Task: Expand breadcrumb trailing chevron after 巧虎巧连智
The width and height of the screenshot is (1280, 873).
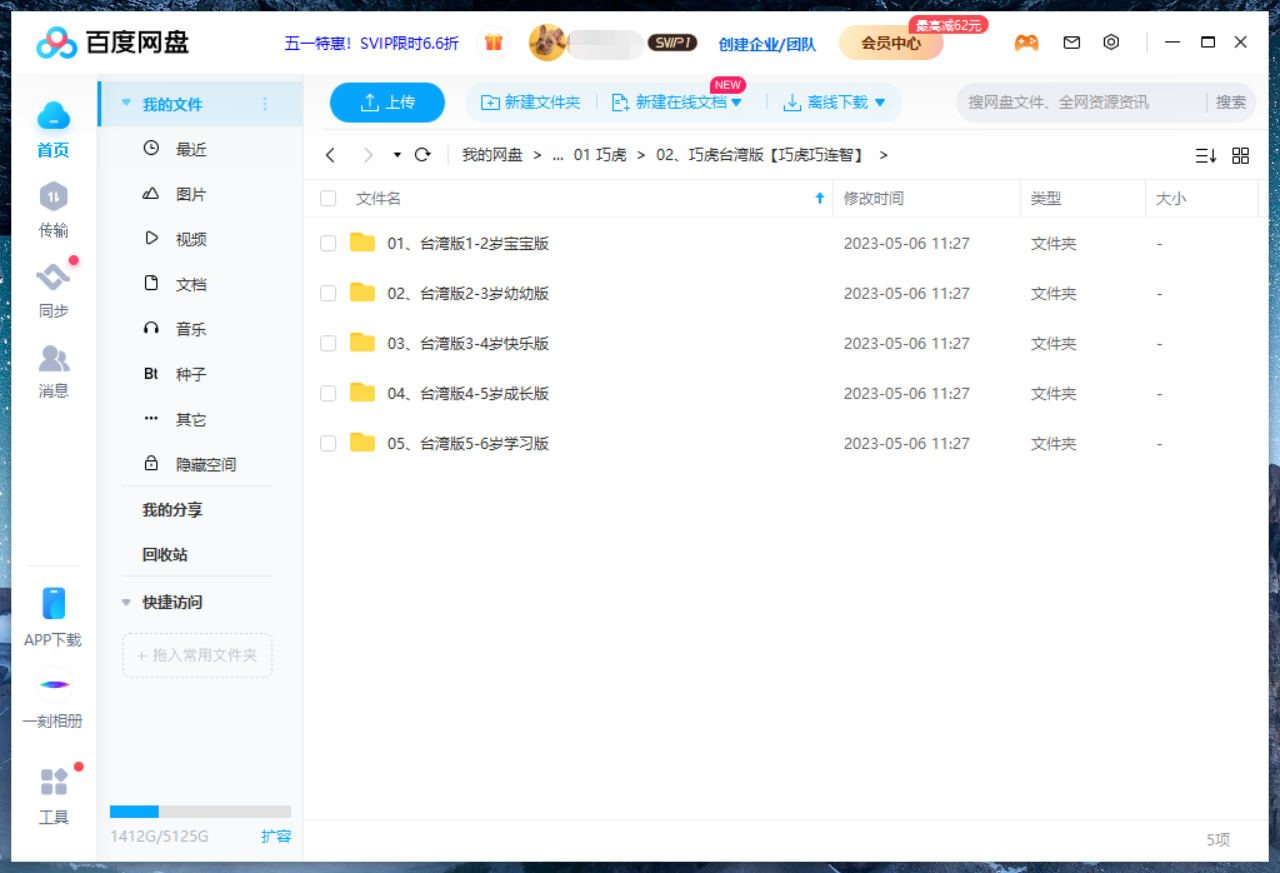Action: pyautogui.click(x=883, y=155)
